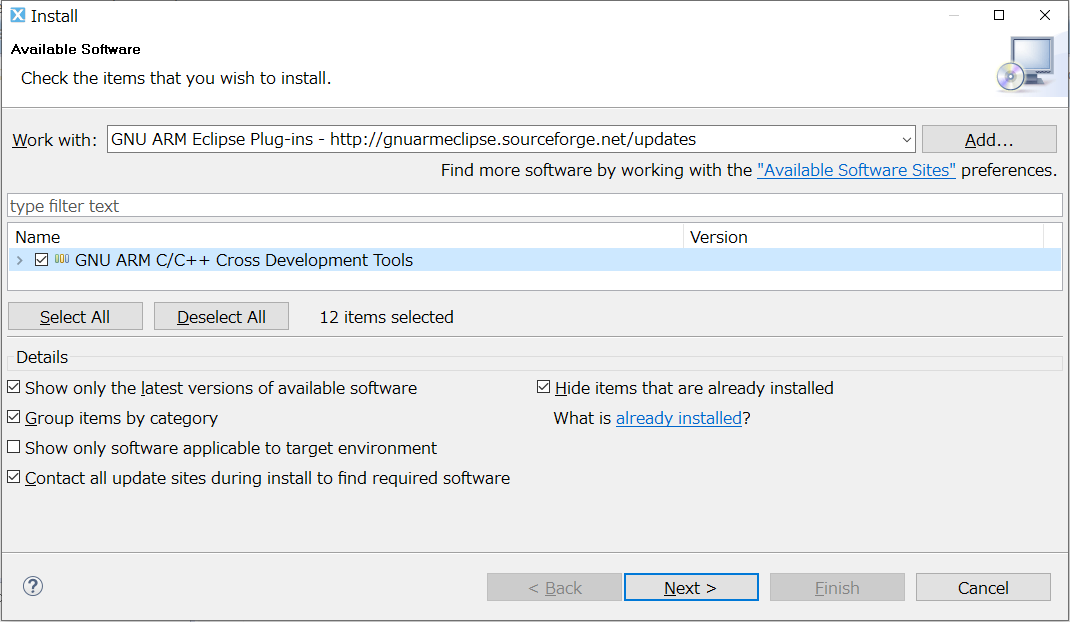Toggle Hide items that are already installed
1070x622 pixels.
pyautogui.click(x=543, y=387)
